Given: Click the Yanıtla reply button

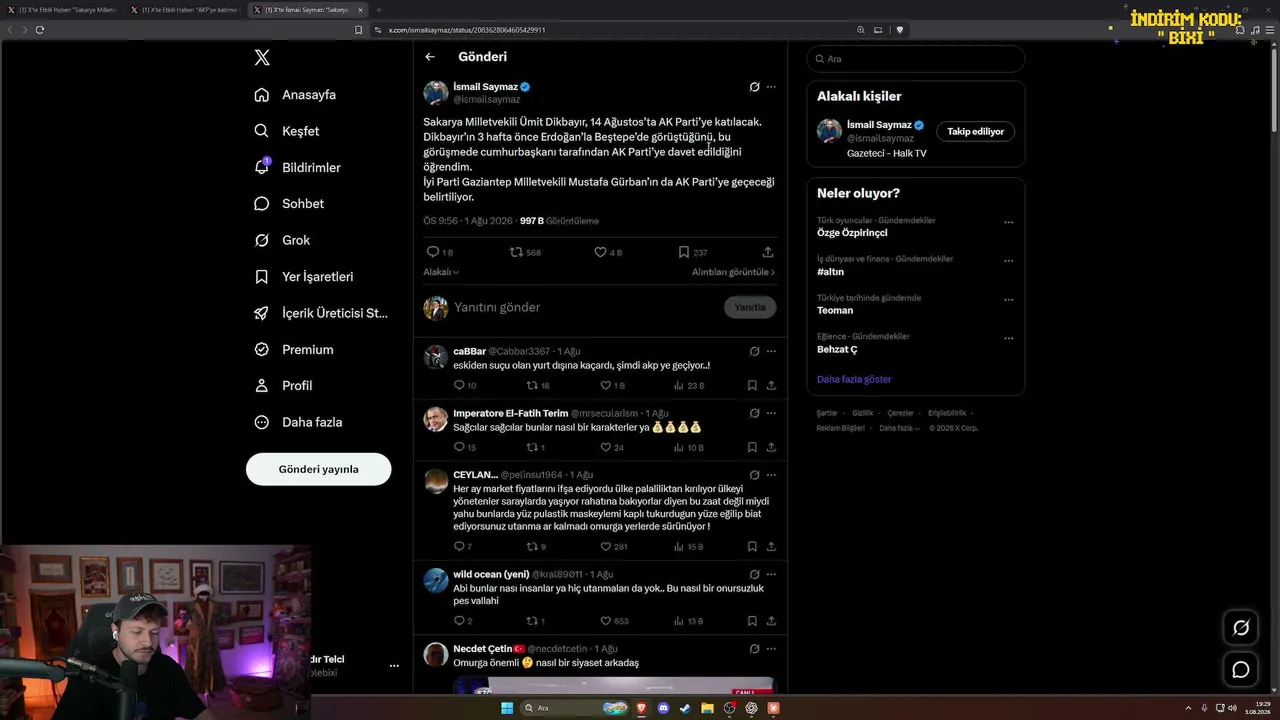Looking at the screenshot, I should point(750,307).
